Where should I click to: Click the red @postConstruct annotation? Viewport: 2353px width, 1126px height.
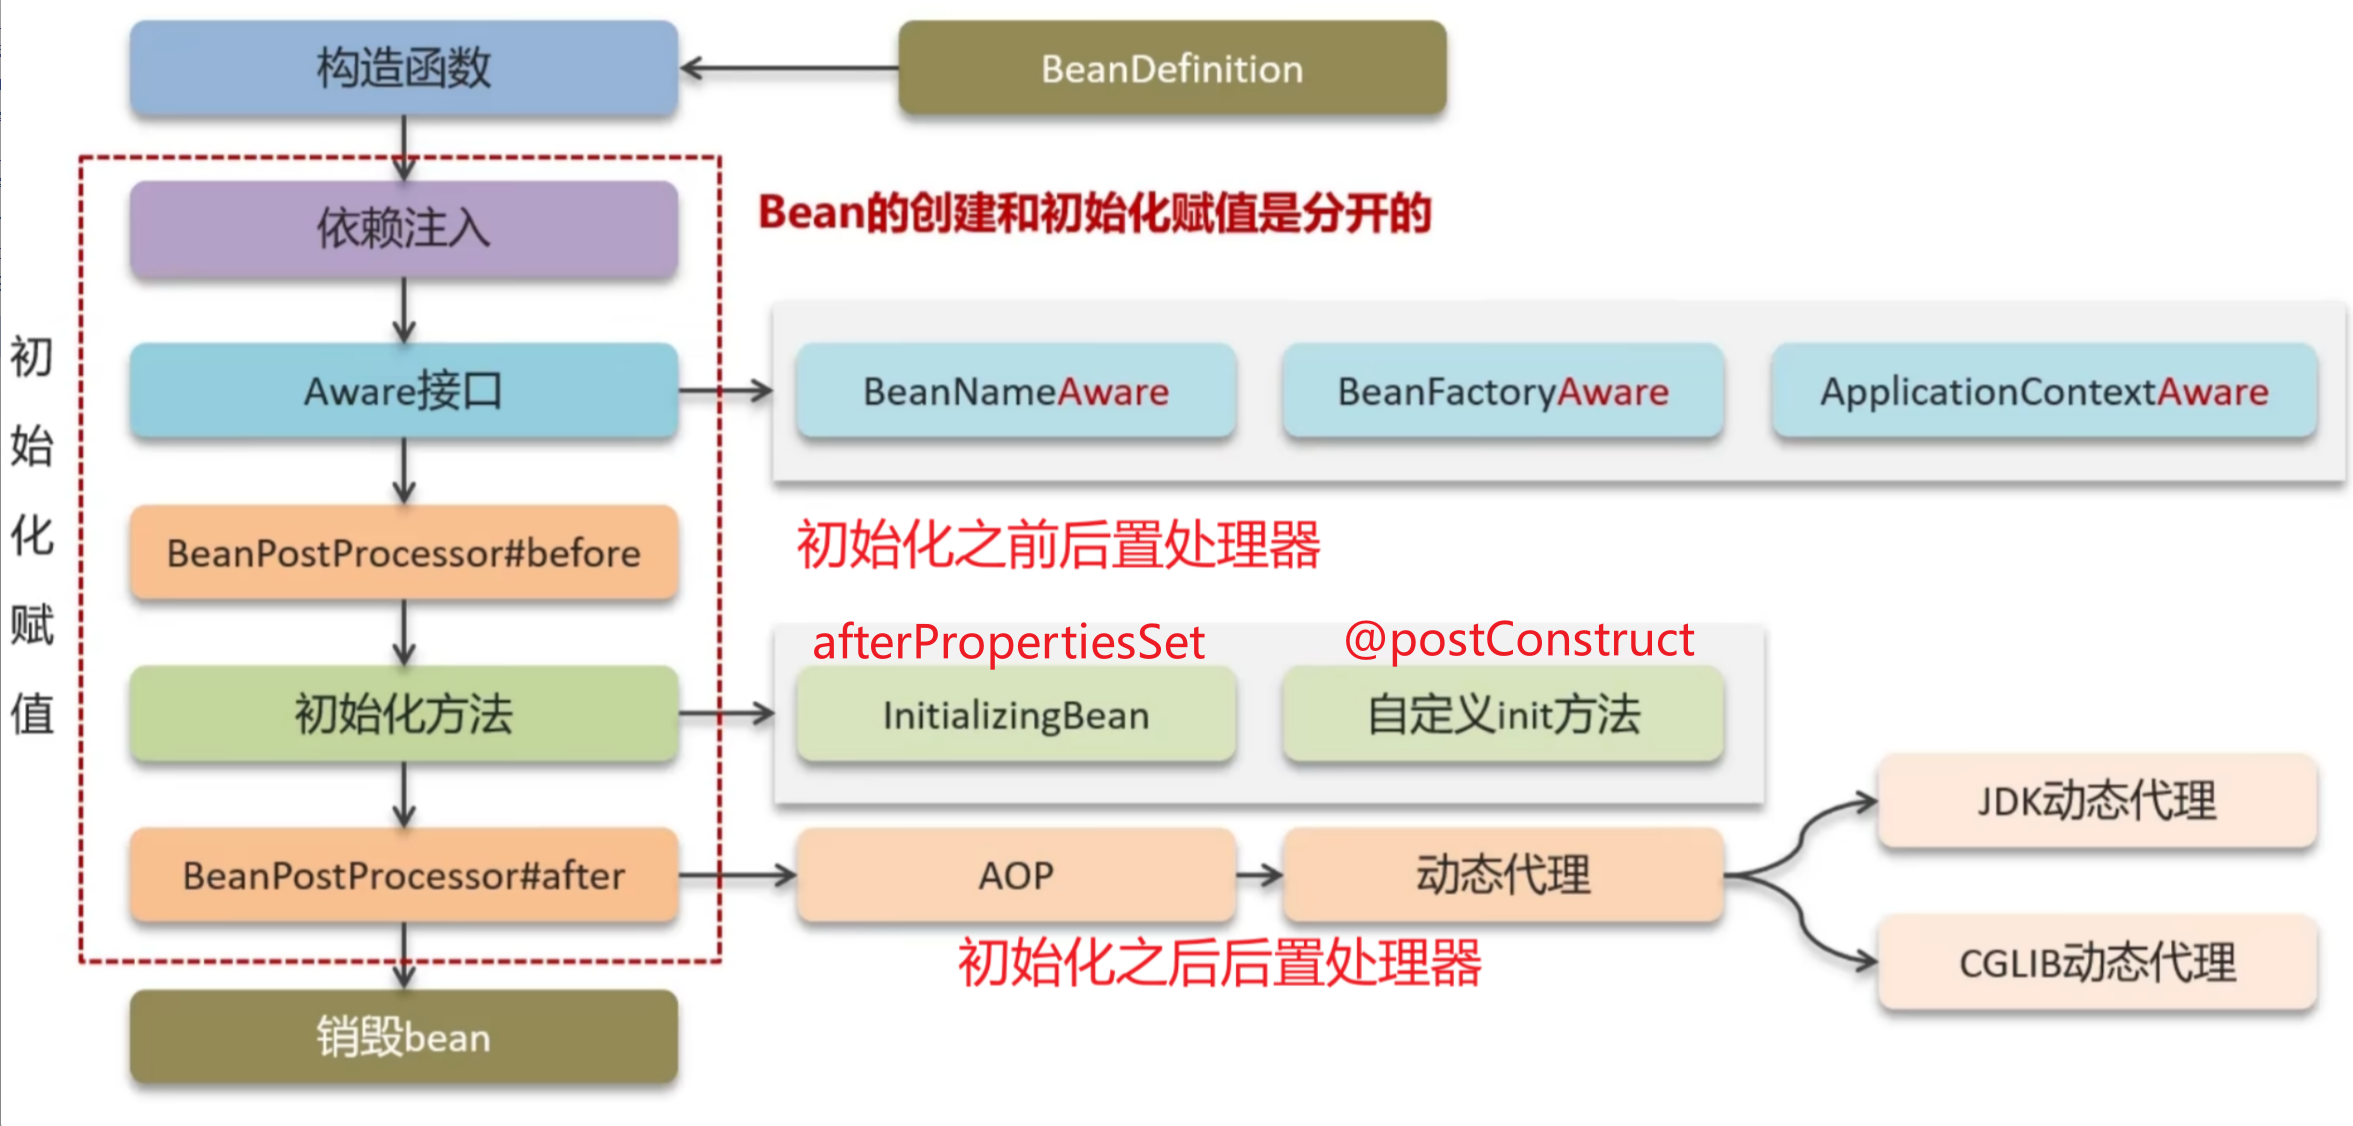click(x=1518, y=640)
